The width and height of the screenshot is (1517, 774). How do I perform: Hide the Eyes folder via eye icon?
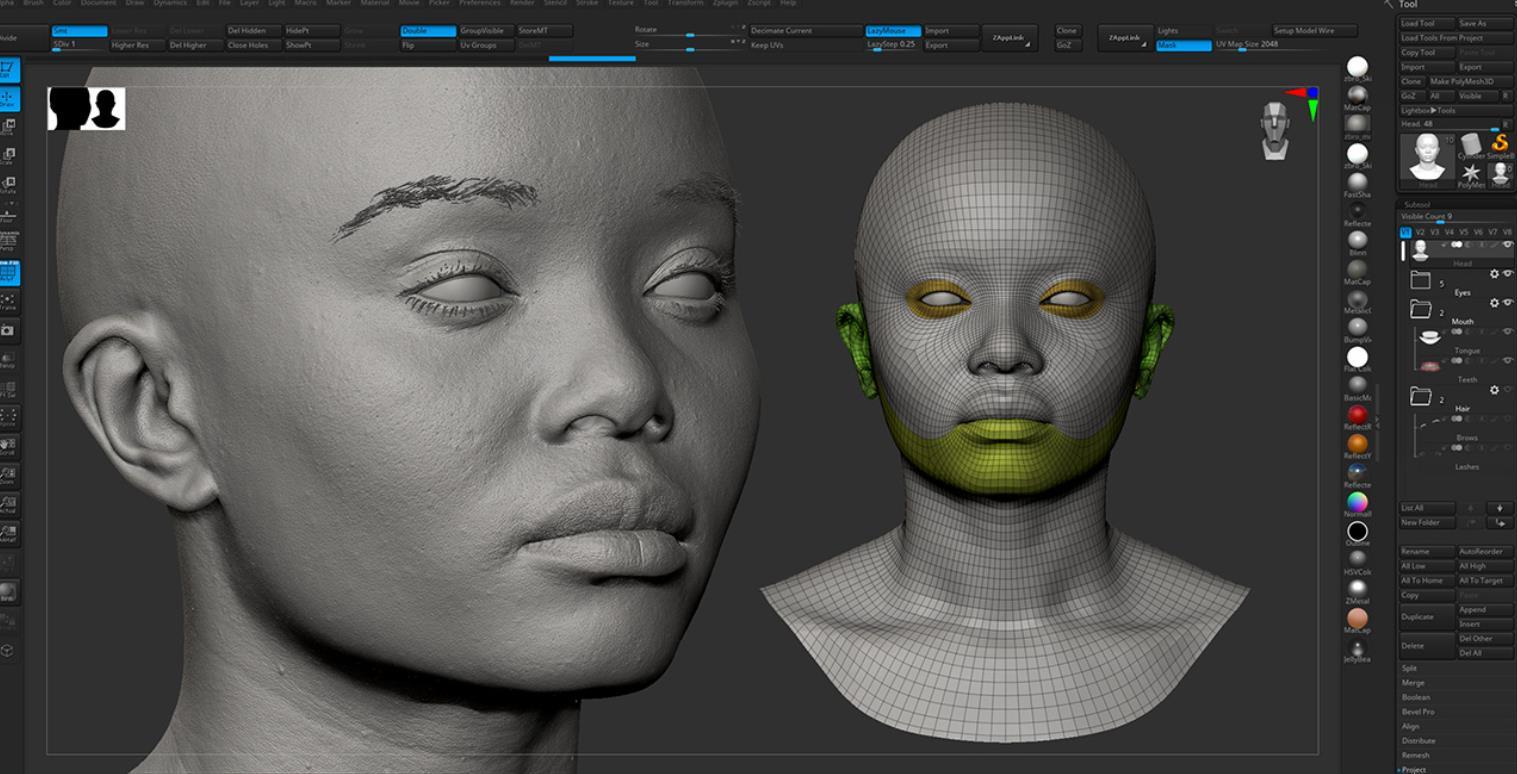[1508, 274]
